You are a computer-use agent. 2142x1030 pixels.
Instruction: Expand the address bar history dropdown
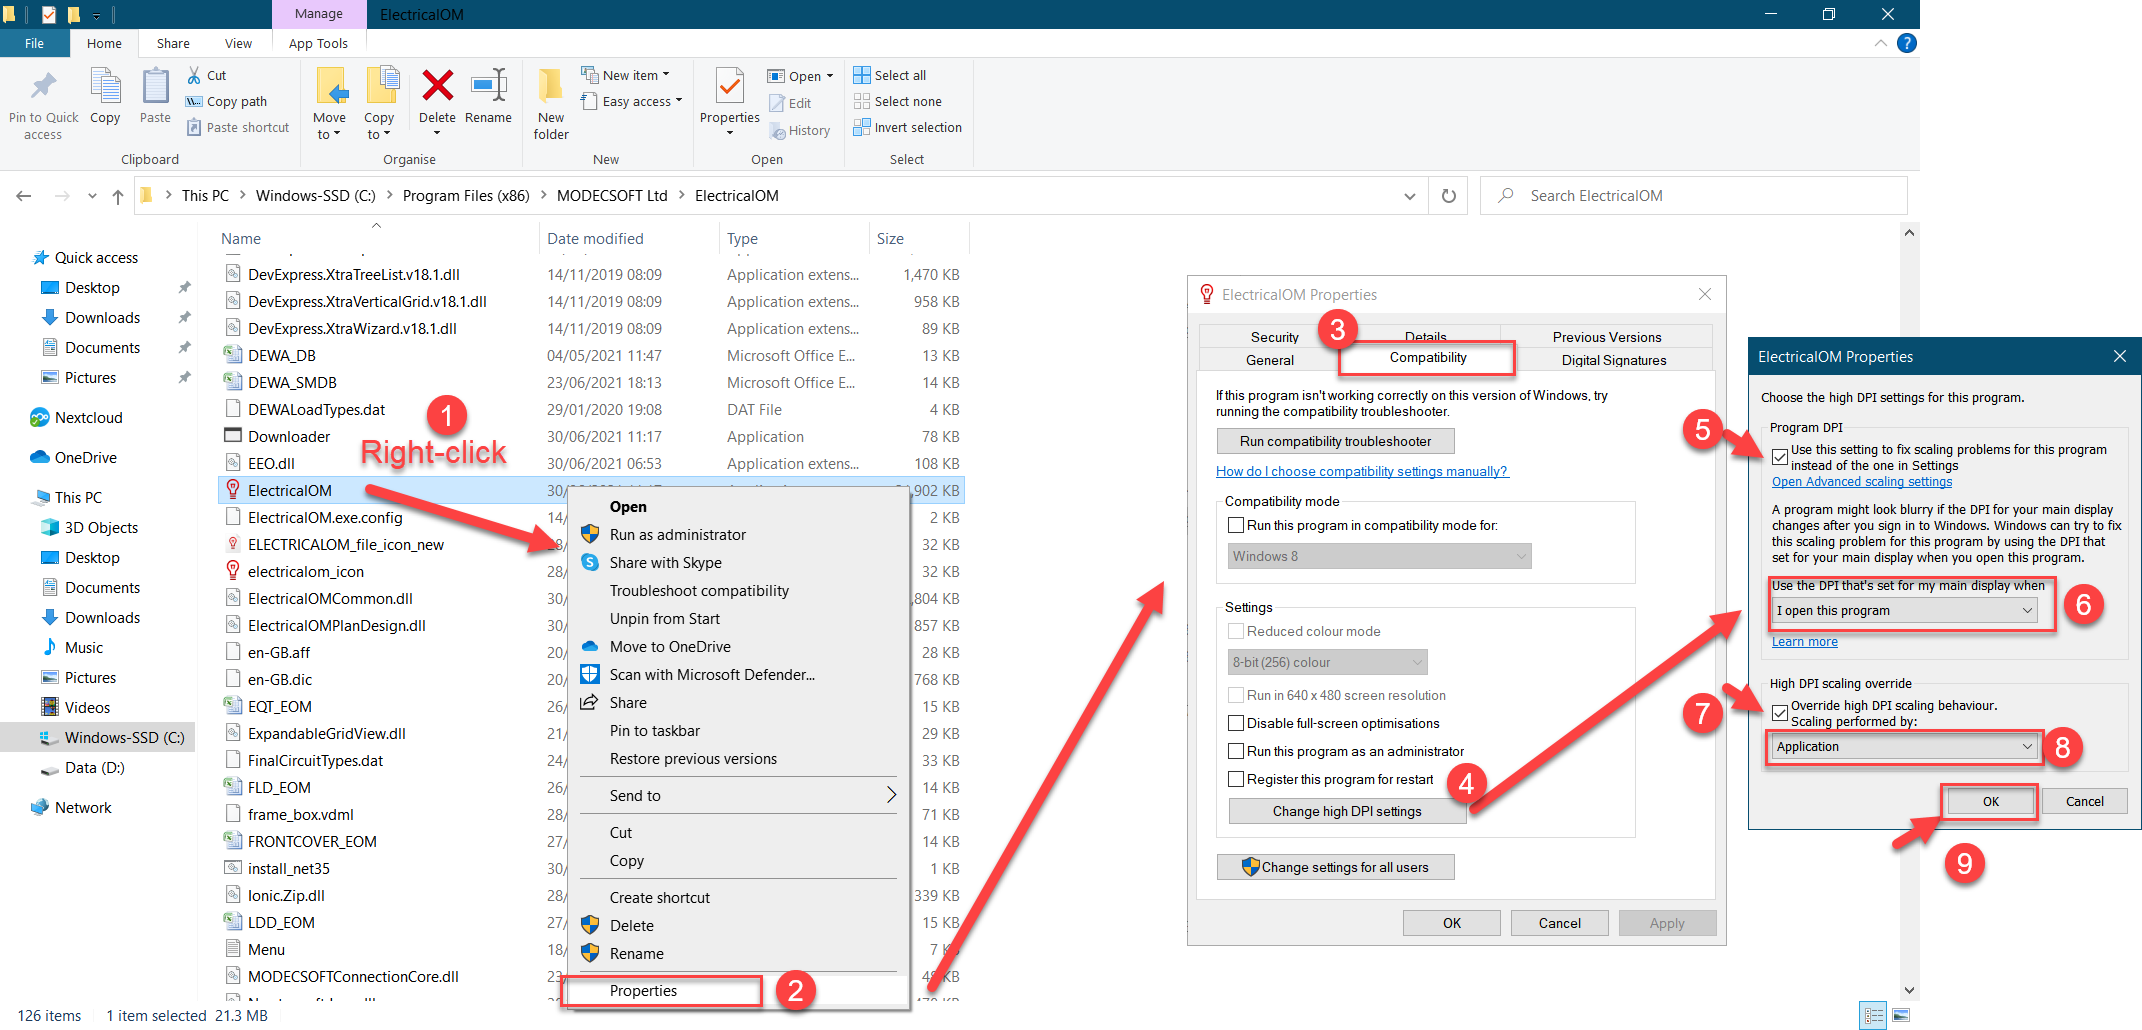[x=1409, y=196]
